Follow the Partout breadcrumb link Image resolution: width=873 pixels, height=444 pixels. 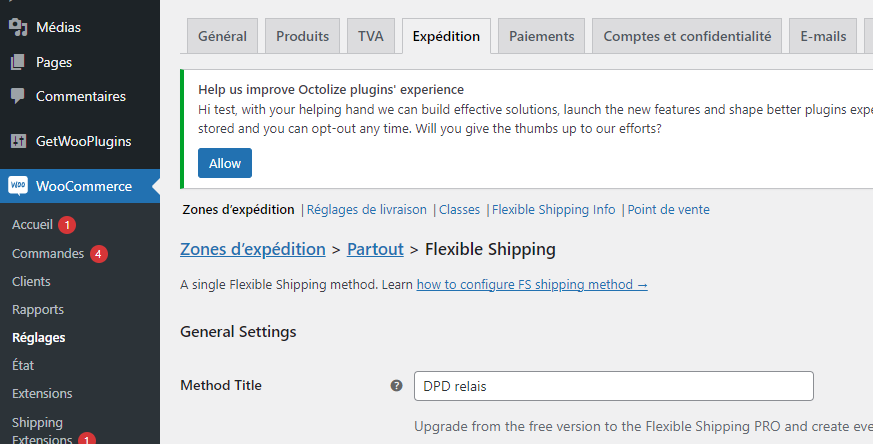coord(375,249)
